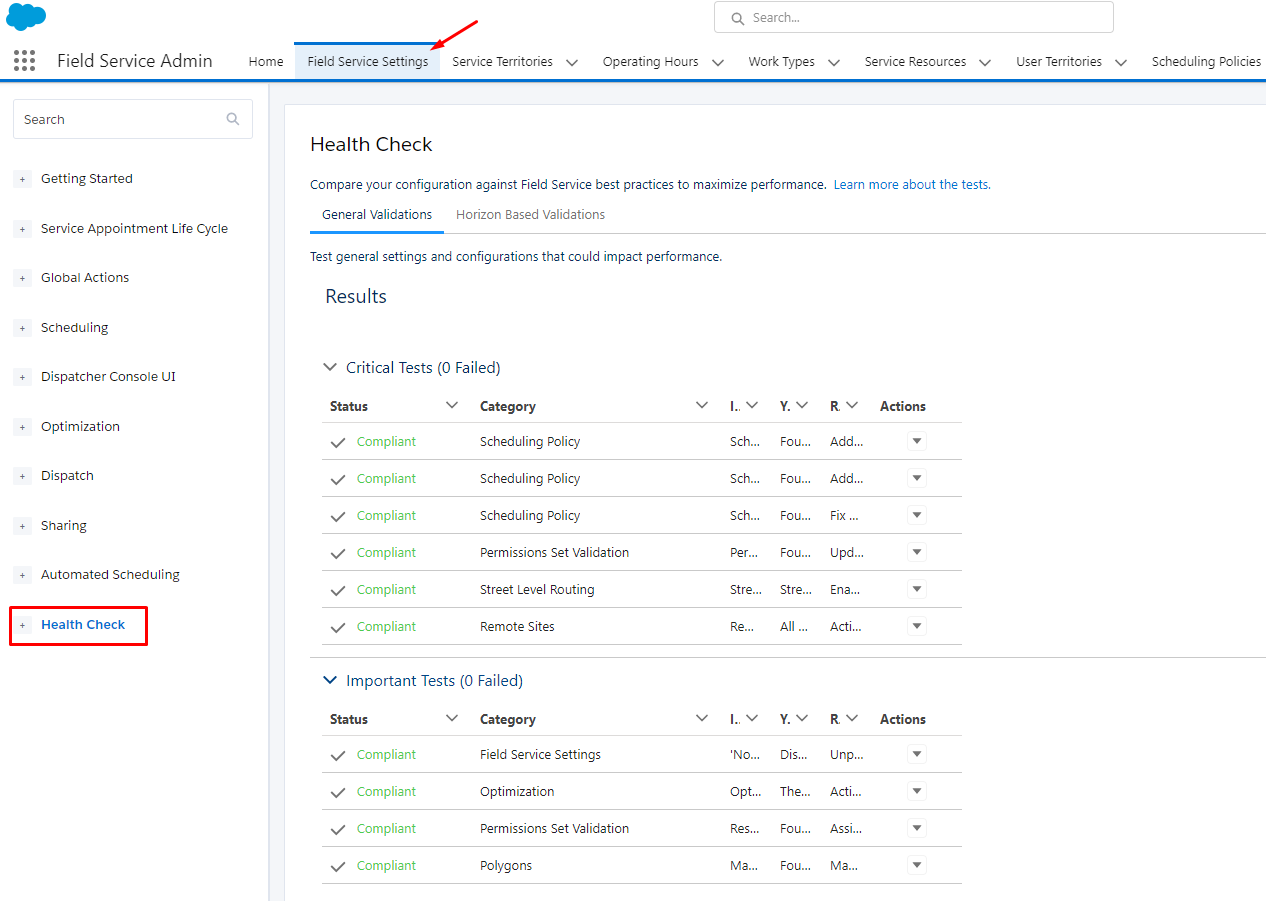Open the Work Types tab
Image resolution: width=1266 pixels, height=901 pixels.
pos(782,61)
